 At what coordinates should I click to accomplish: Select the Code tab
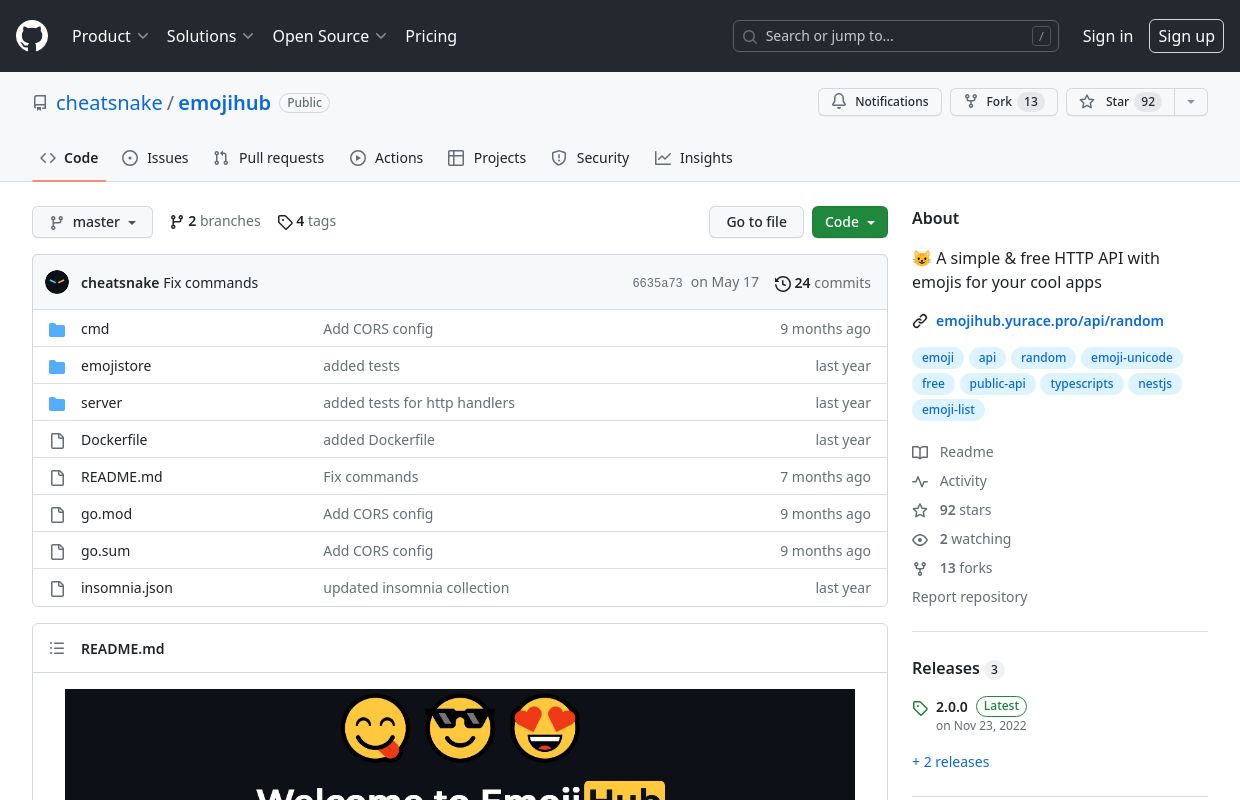(69, 158)
